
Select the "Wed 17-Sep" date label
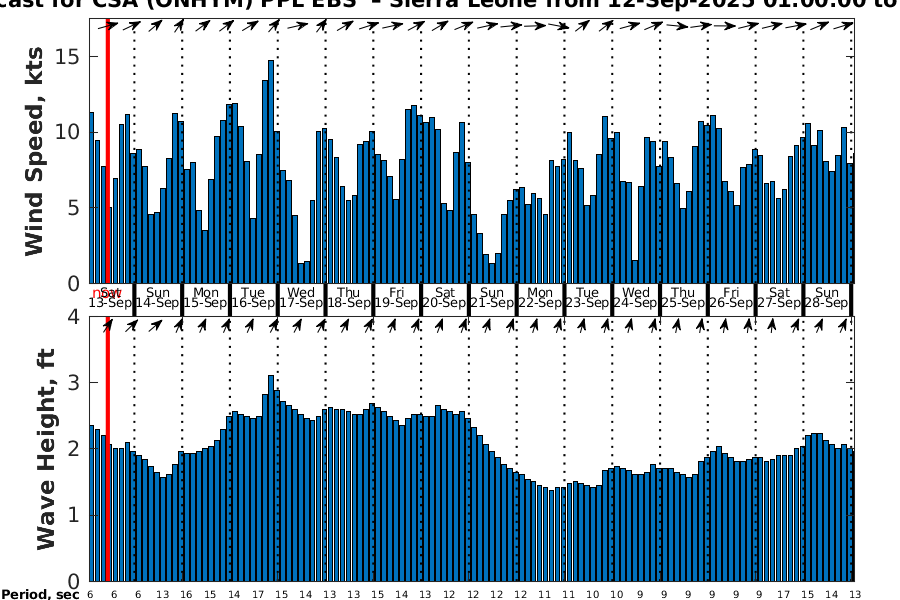coord(301,297)
